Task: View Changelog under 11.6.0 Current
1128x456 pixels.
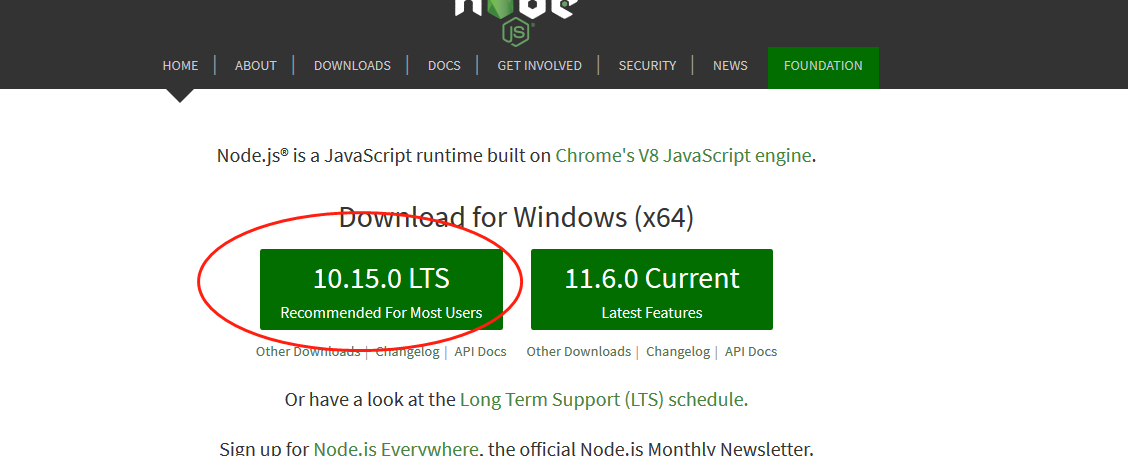Action: [x=678, y=352]
